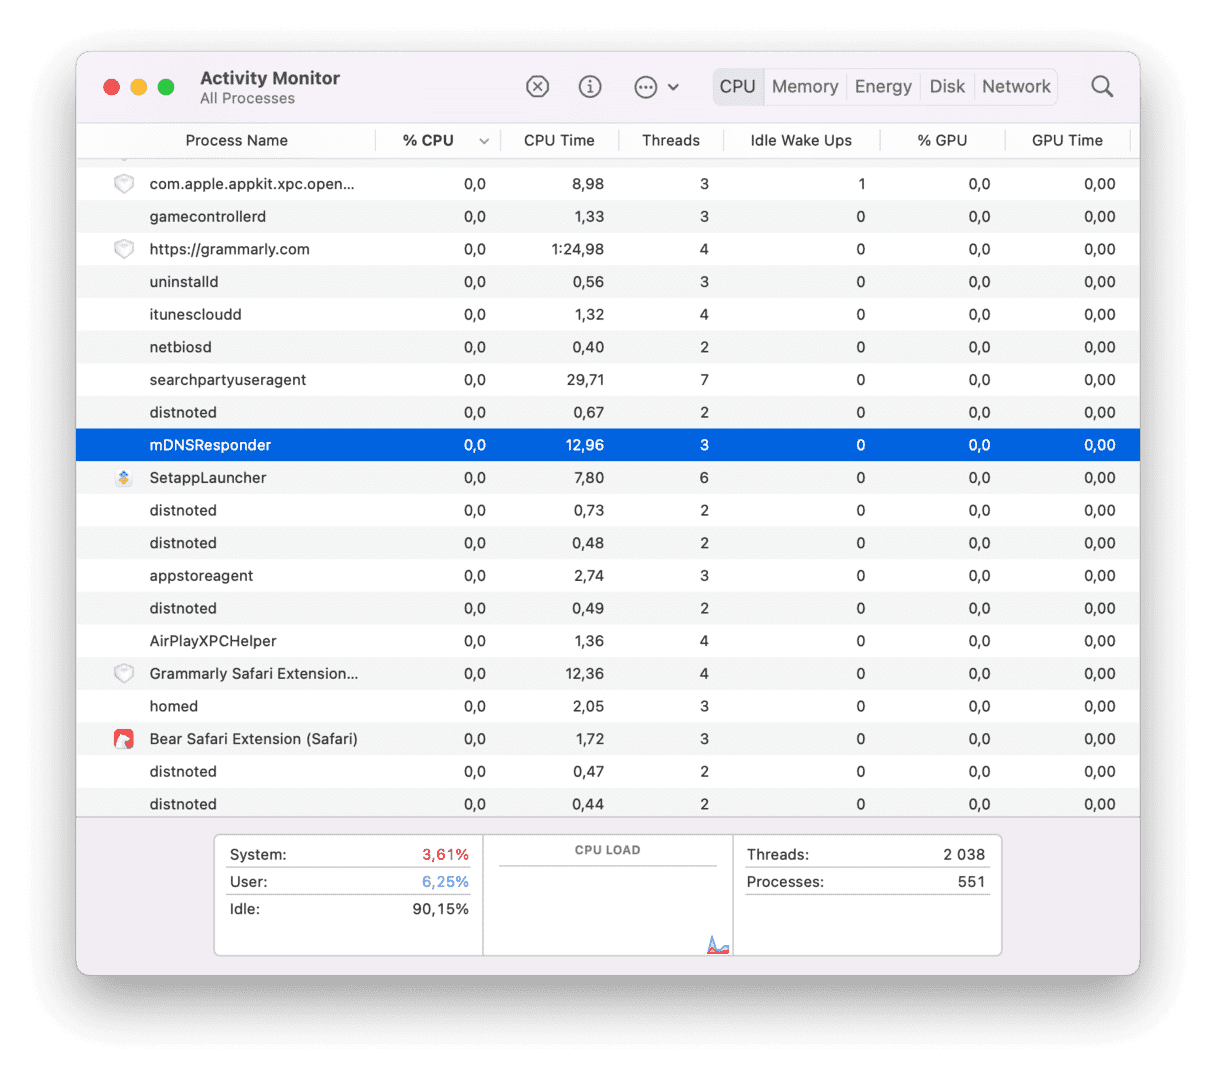Viewport: 1216px width, 1076px height.
Task: Switch to the Energy tab
Action: coord(883,87)
